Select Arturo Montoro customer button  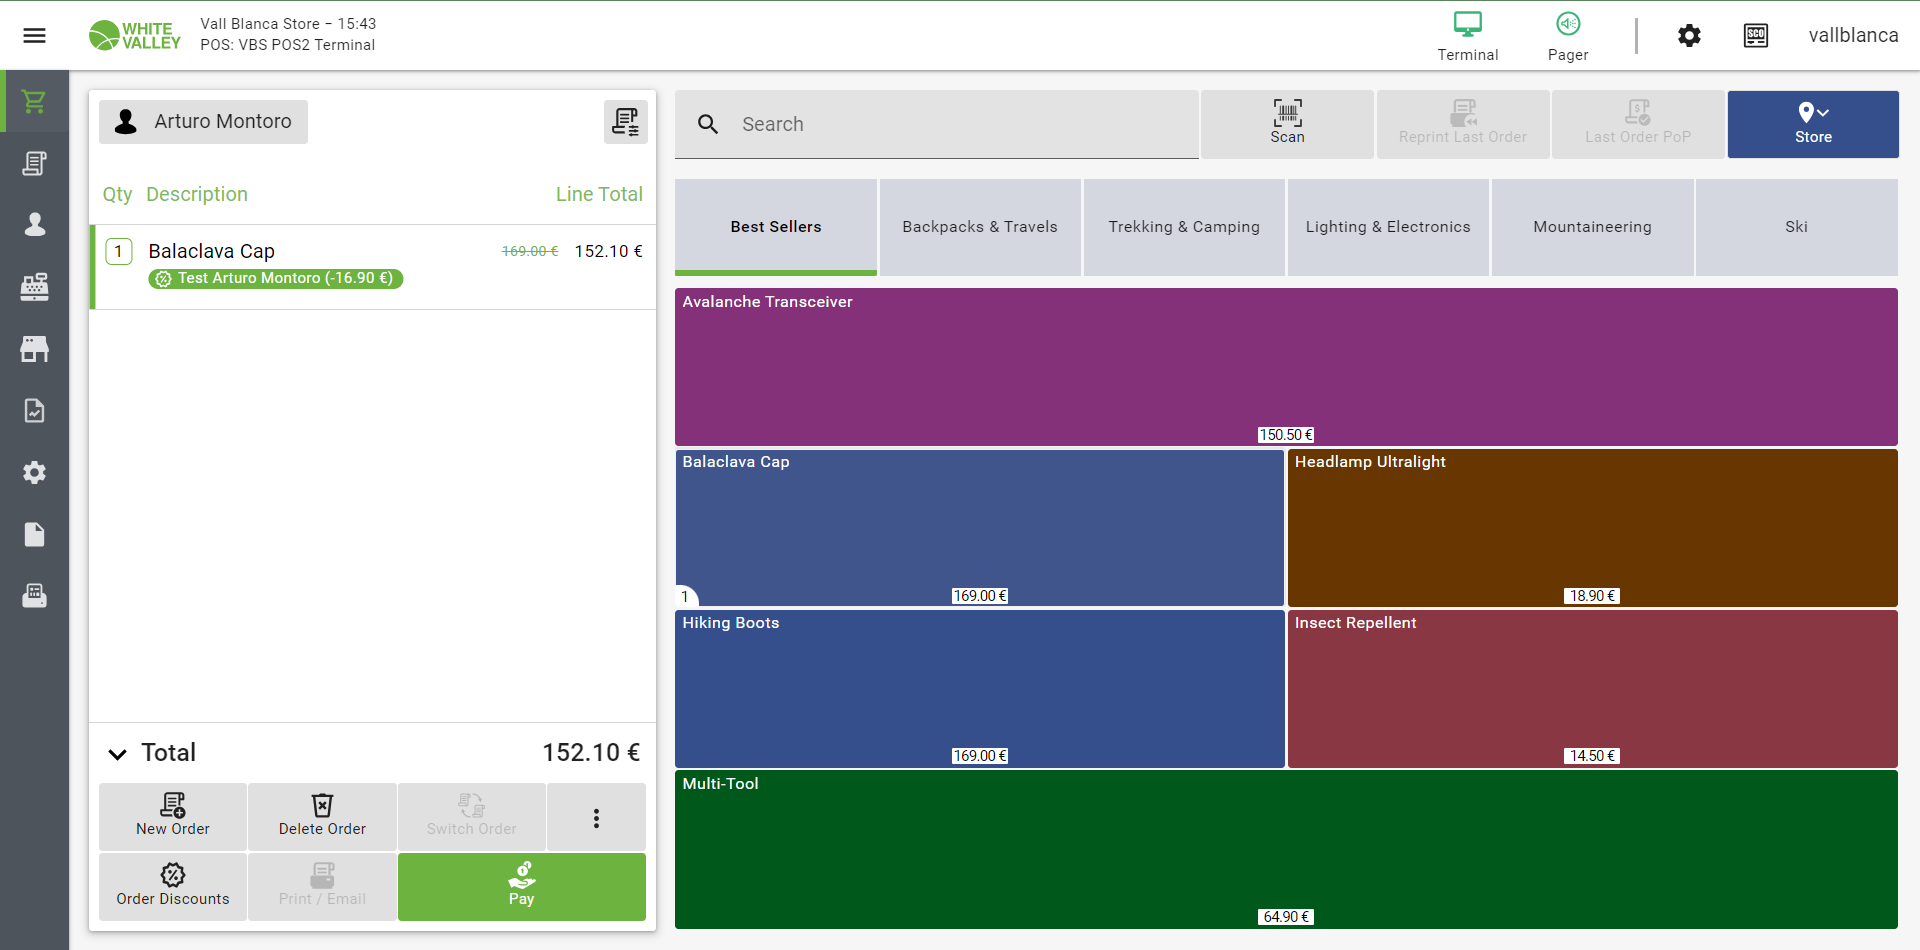click(204, 122)
